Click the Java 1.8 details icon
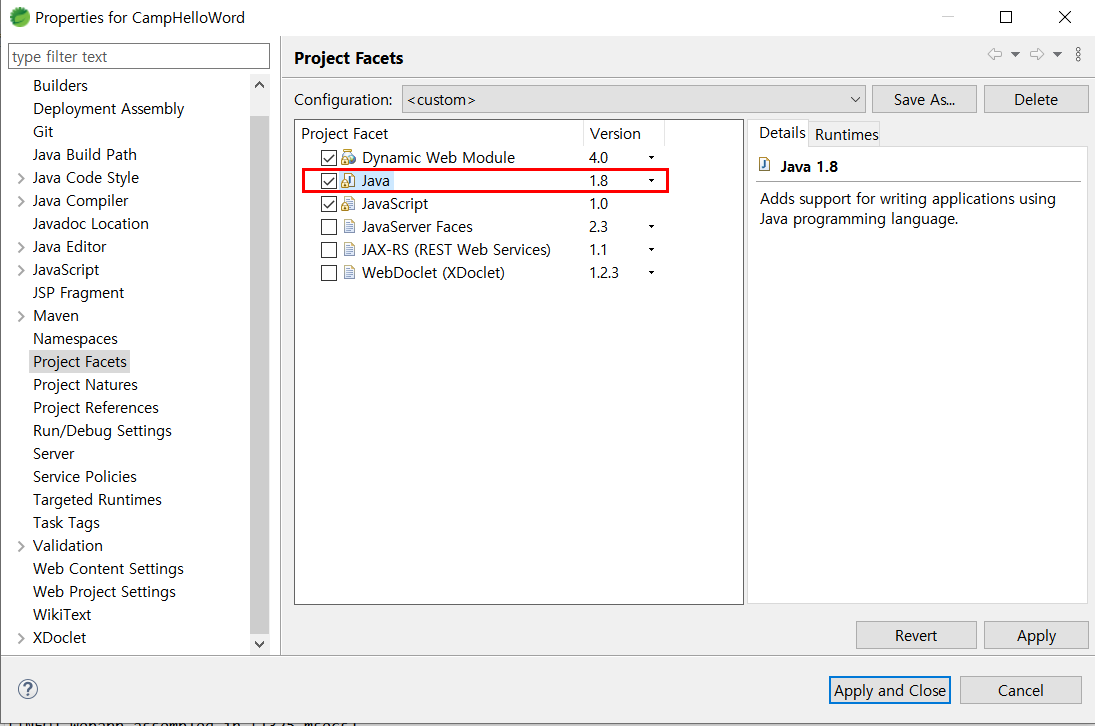Viewport: 1095px width, 726px height. (x=765, y=165)
